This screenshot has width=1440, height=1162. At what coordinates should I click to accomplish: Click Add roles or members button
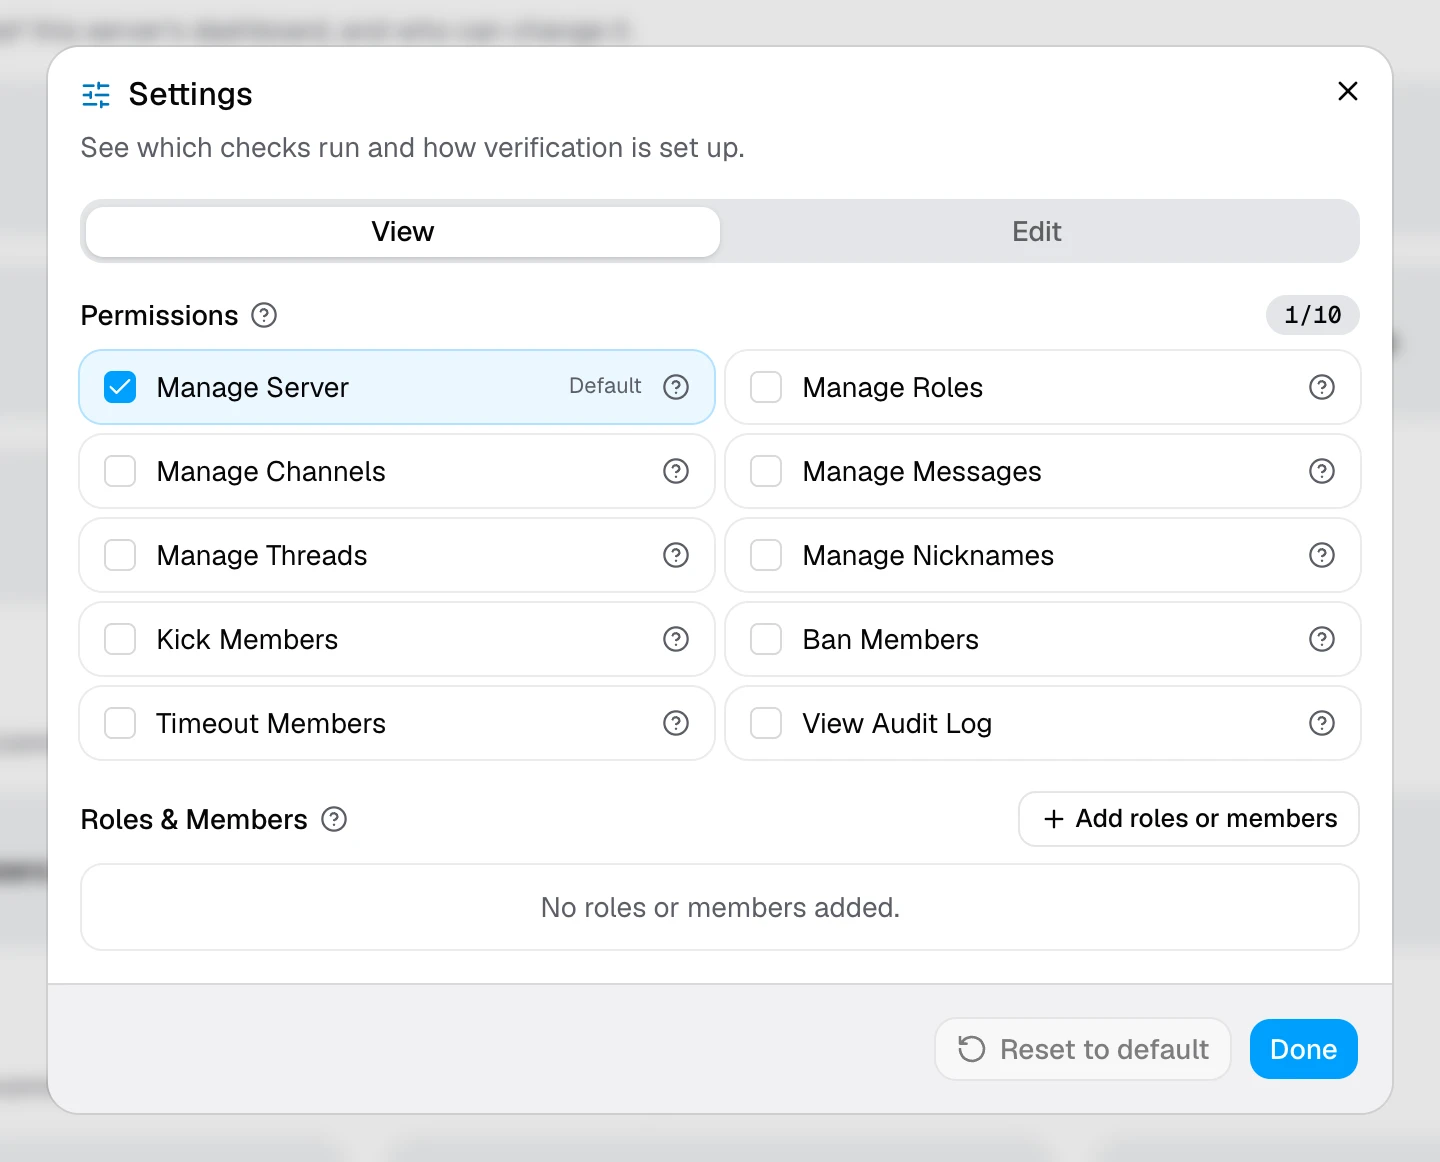point(1189,819)
